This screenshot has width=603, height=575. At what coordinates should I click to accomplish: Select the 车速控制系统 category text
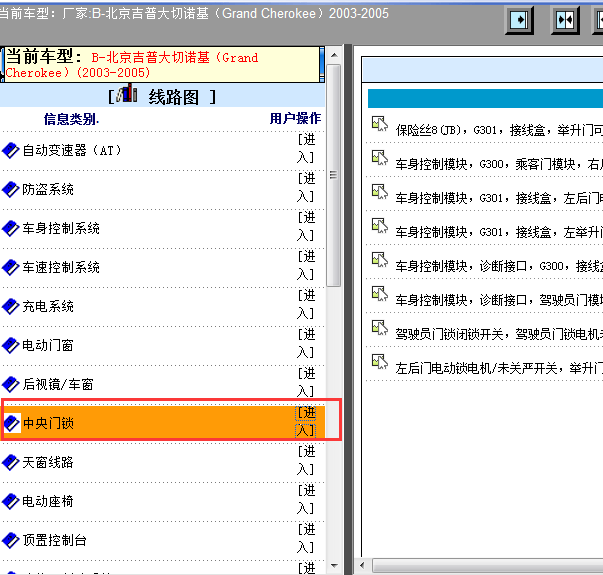click(x=61, y=267)
